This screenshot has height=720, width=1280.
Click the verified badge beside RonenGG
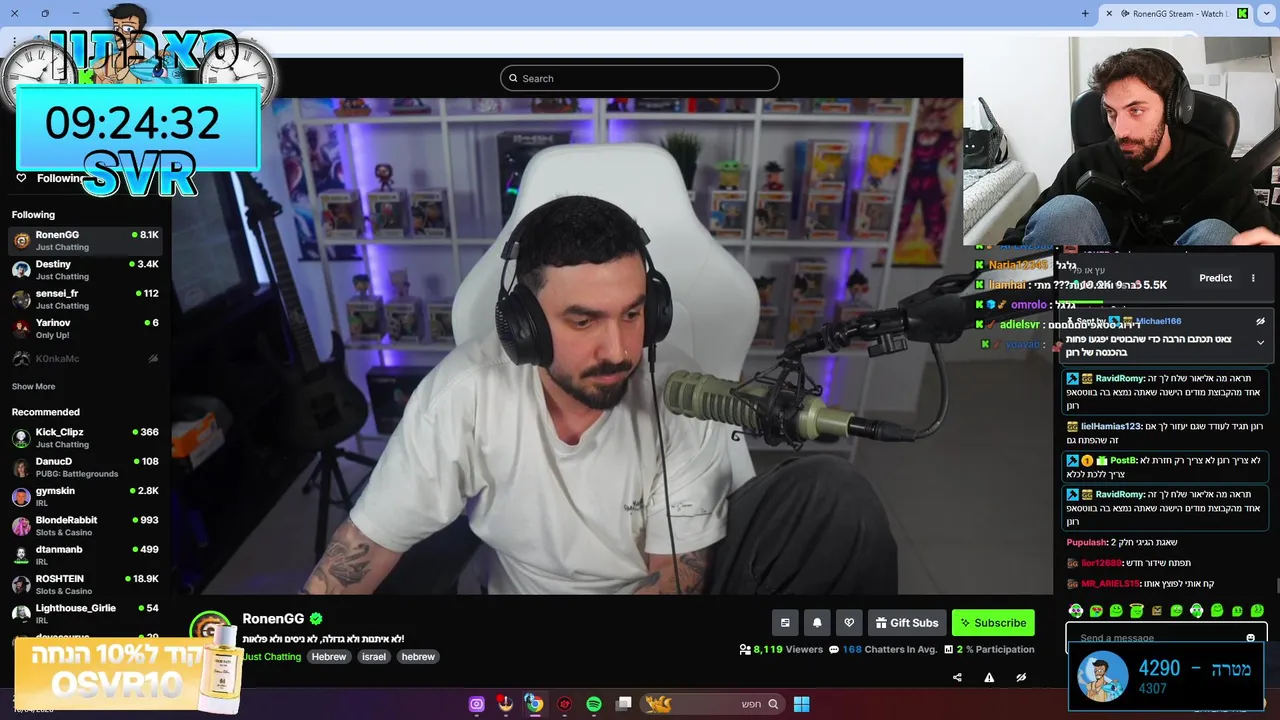click(316, 619)
